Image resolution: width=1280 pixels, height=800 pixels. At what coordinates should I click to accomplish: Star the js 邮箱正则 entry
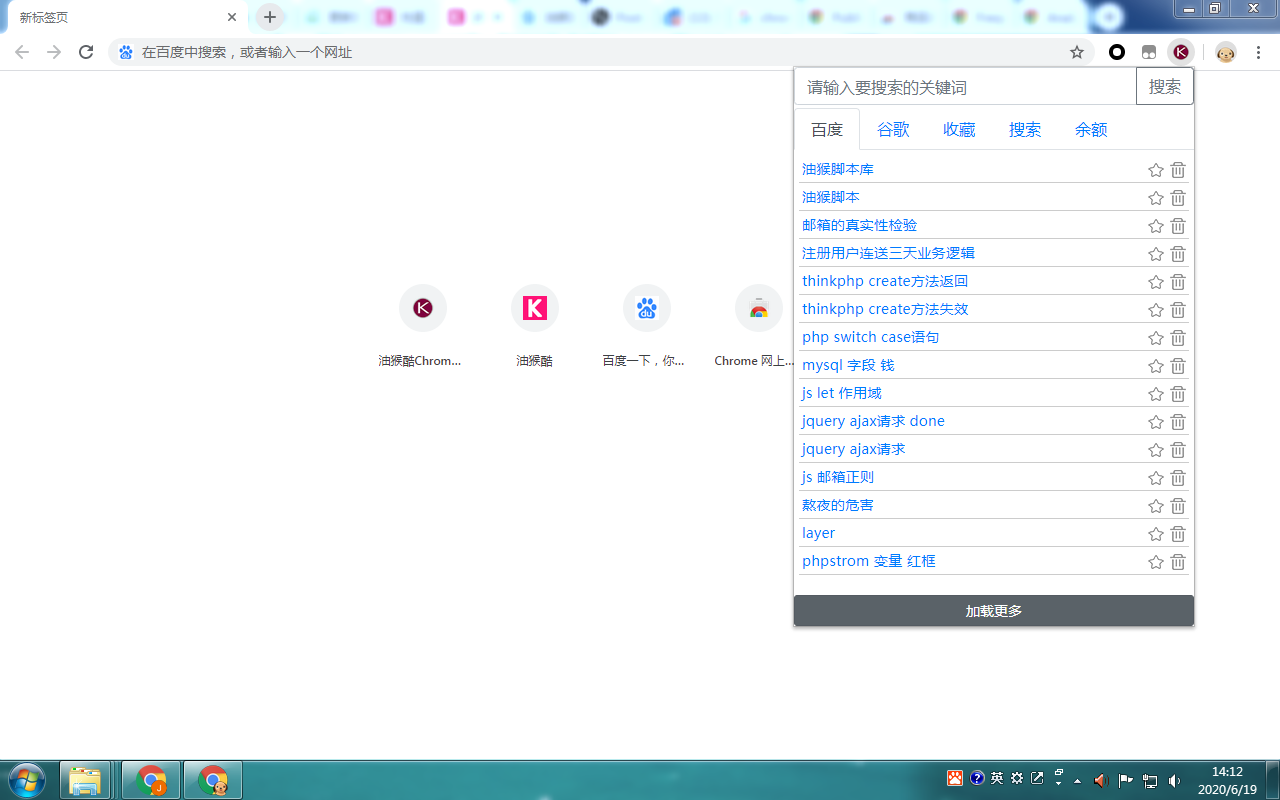click(1156, 478)
